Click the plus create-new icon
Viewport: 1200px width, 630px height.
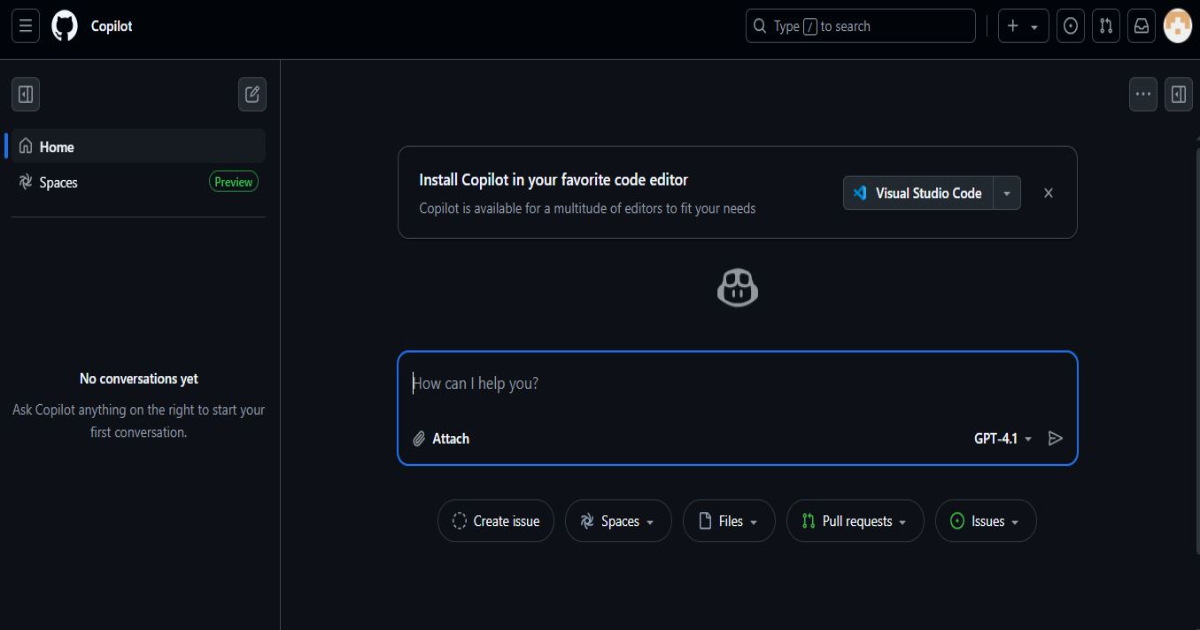1013,26
